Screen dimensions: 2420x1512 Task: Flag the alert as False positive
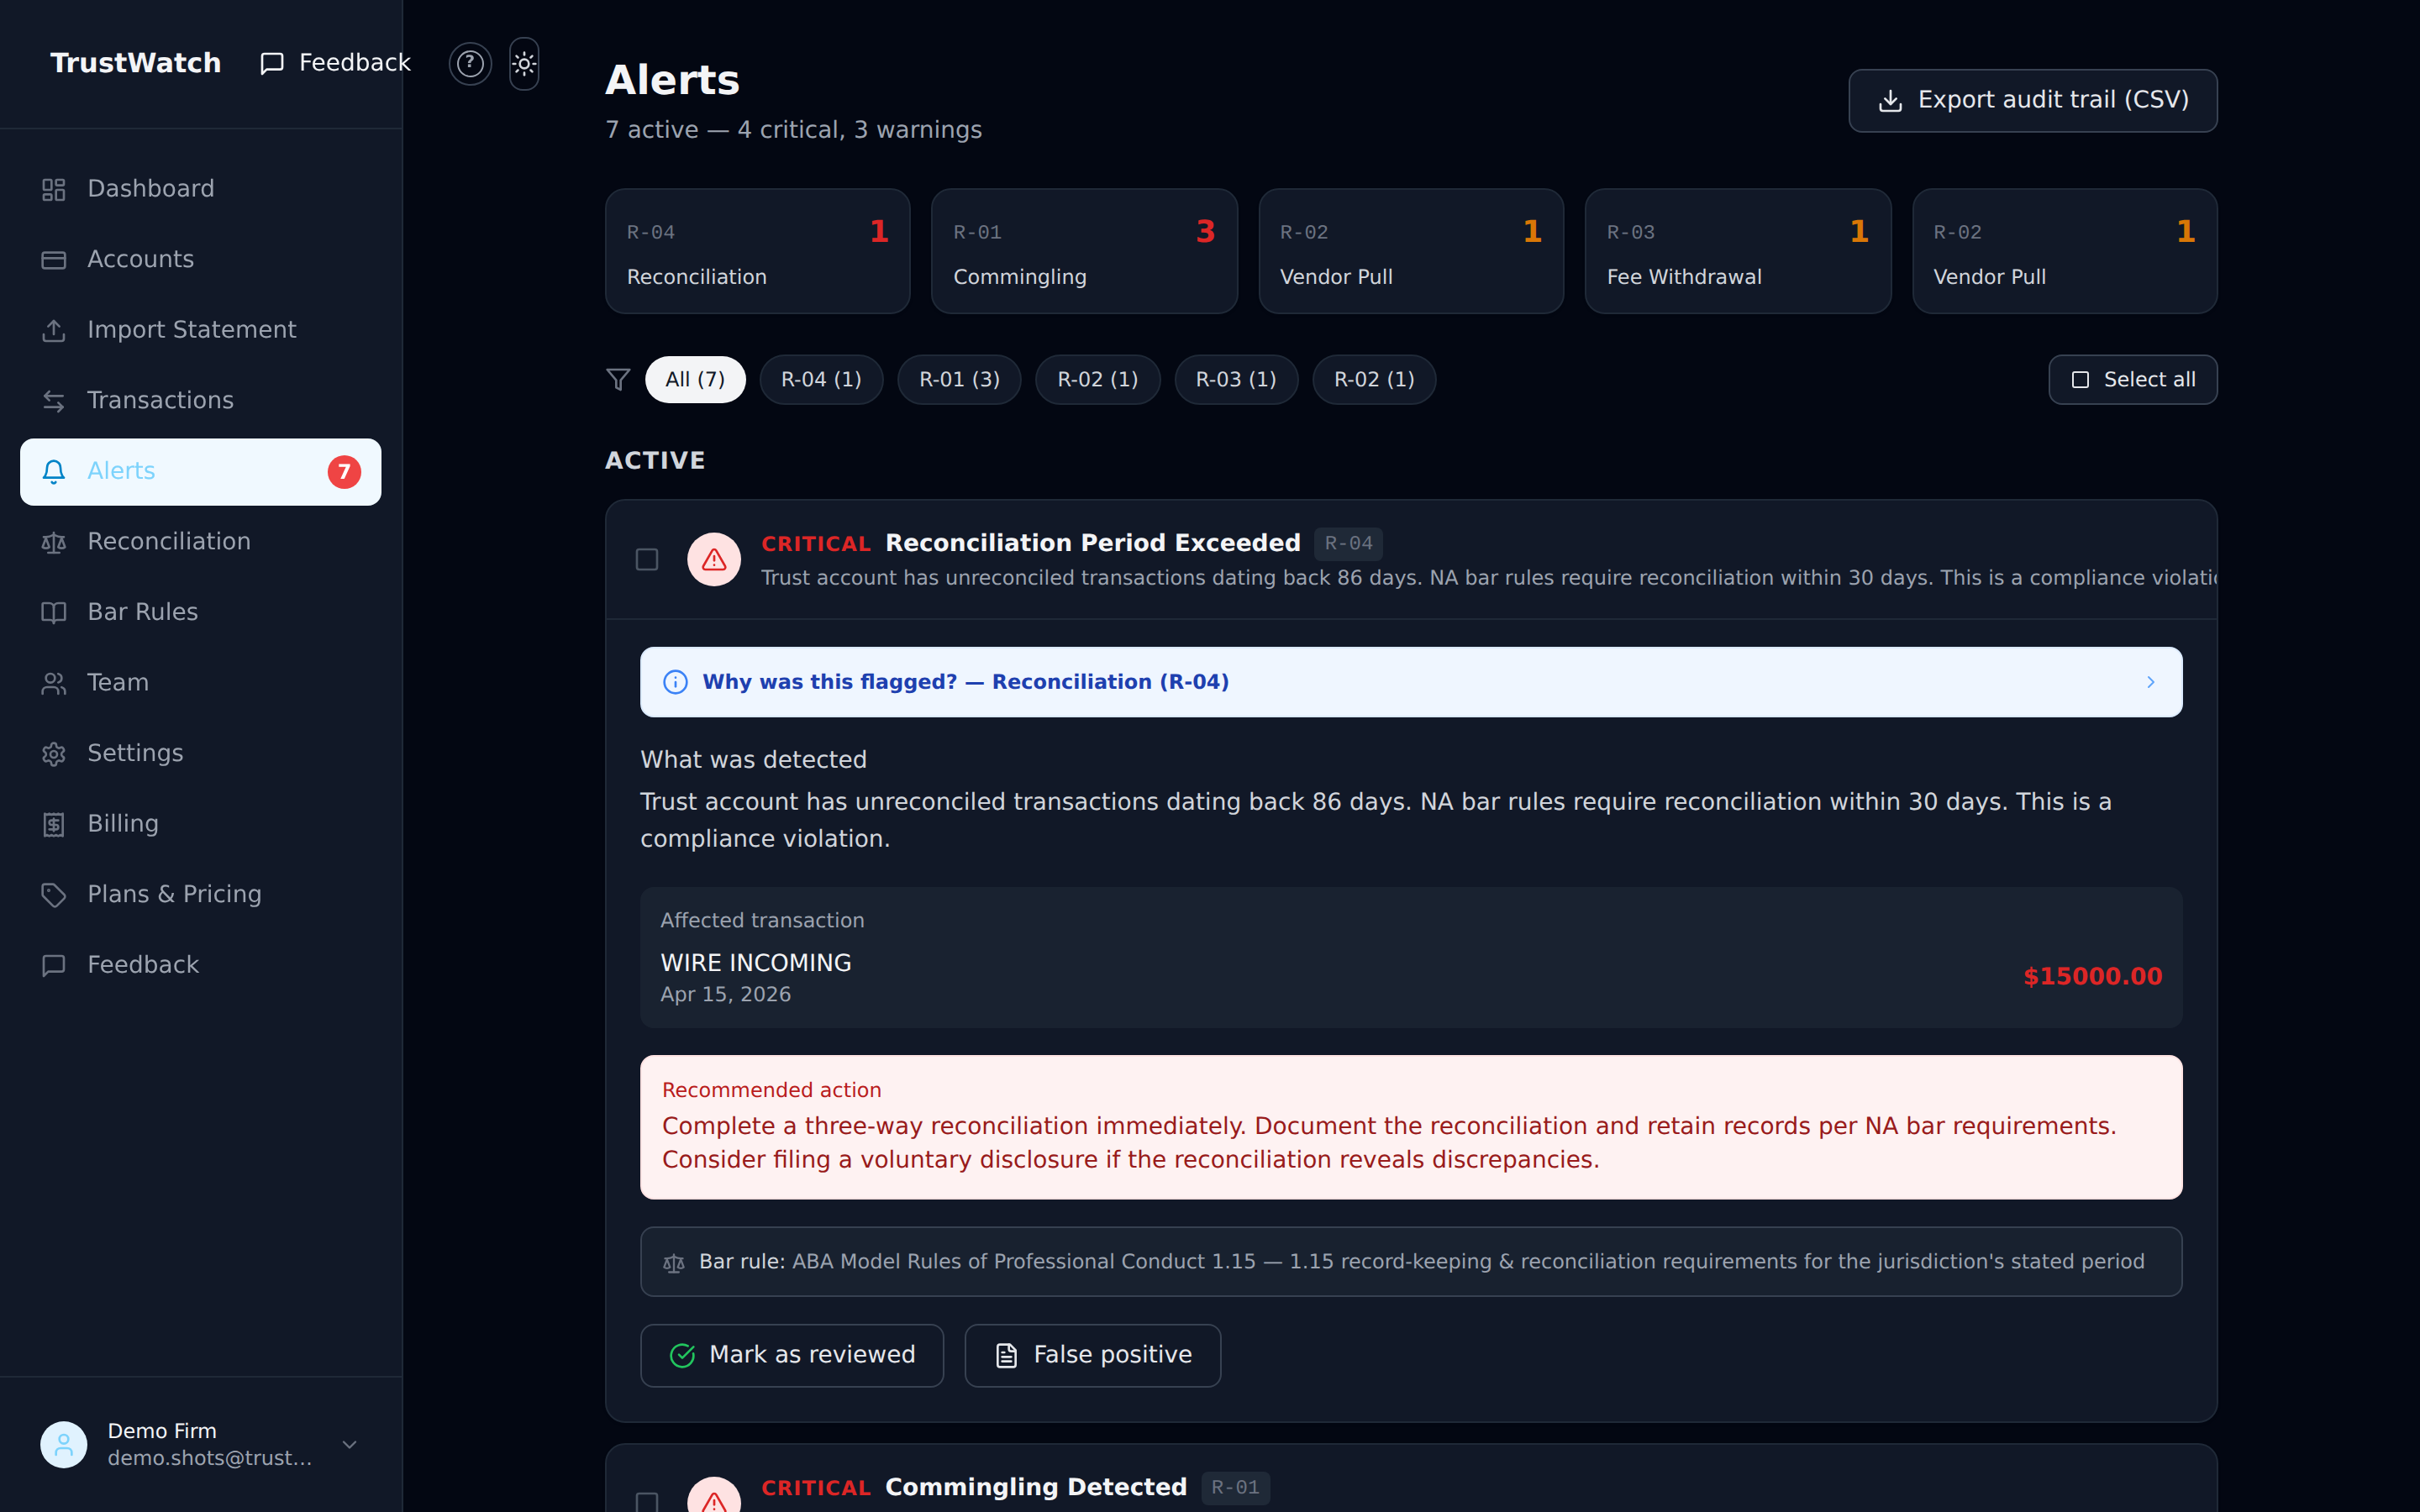(1092, 1355)
